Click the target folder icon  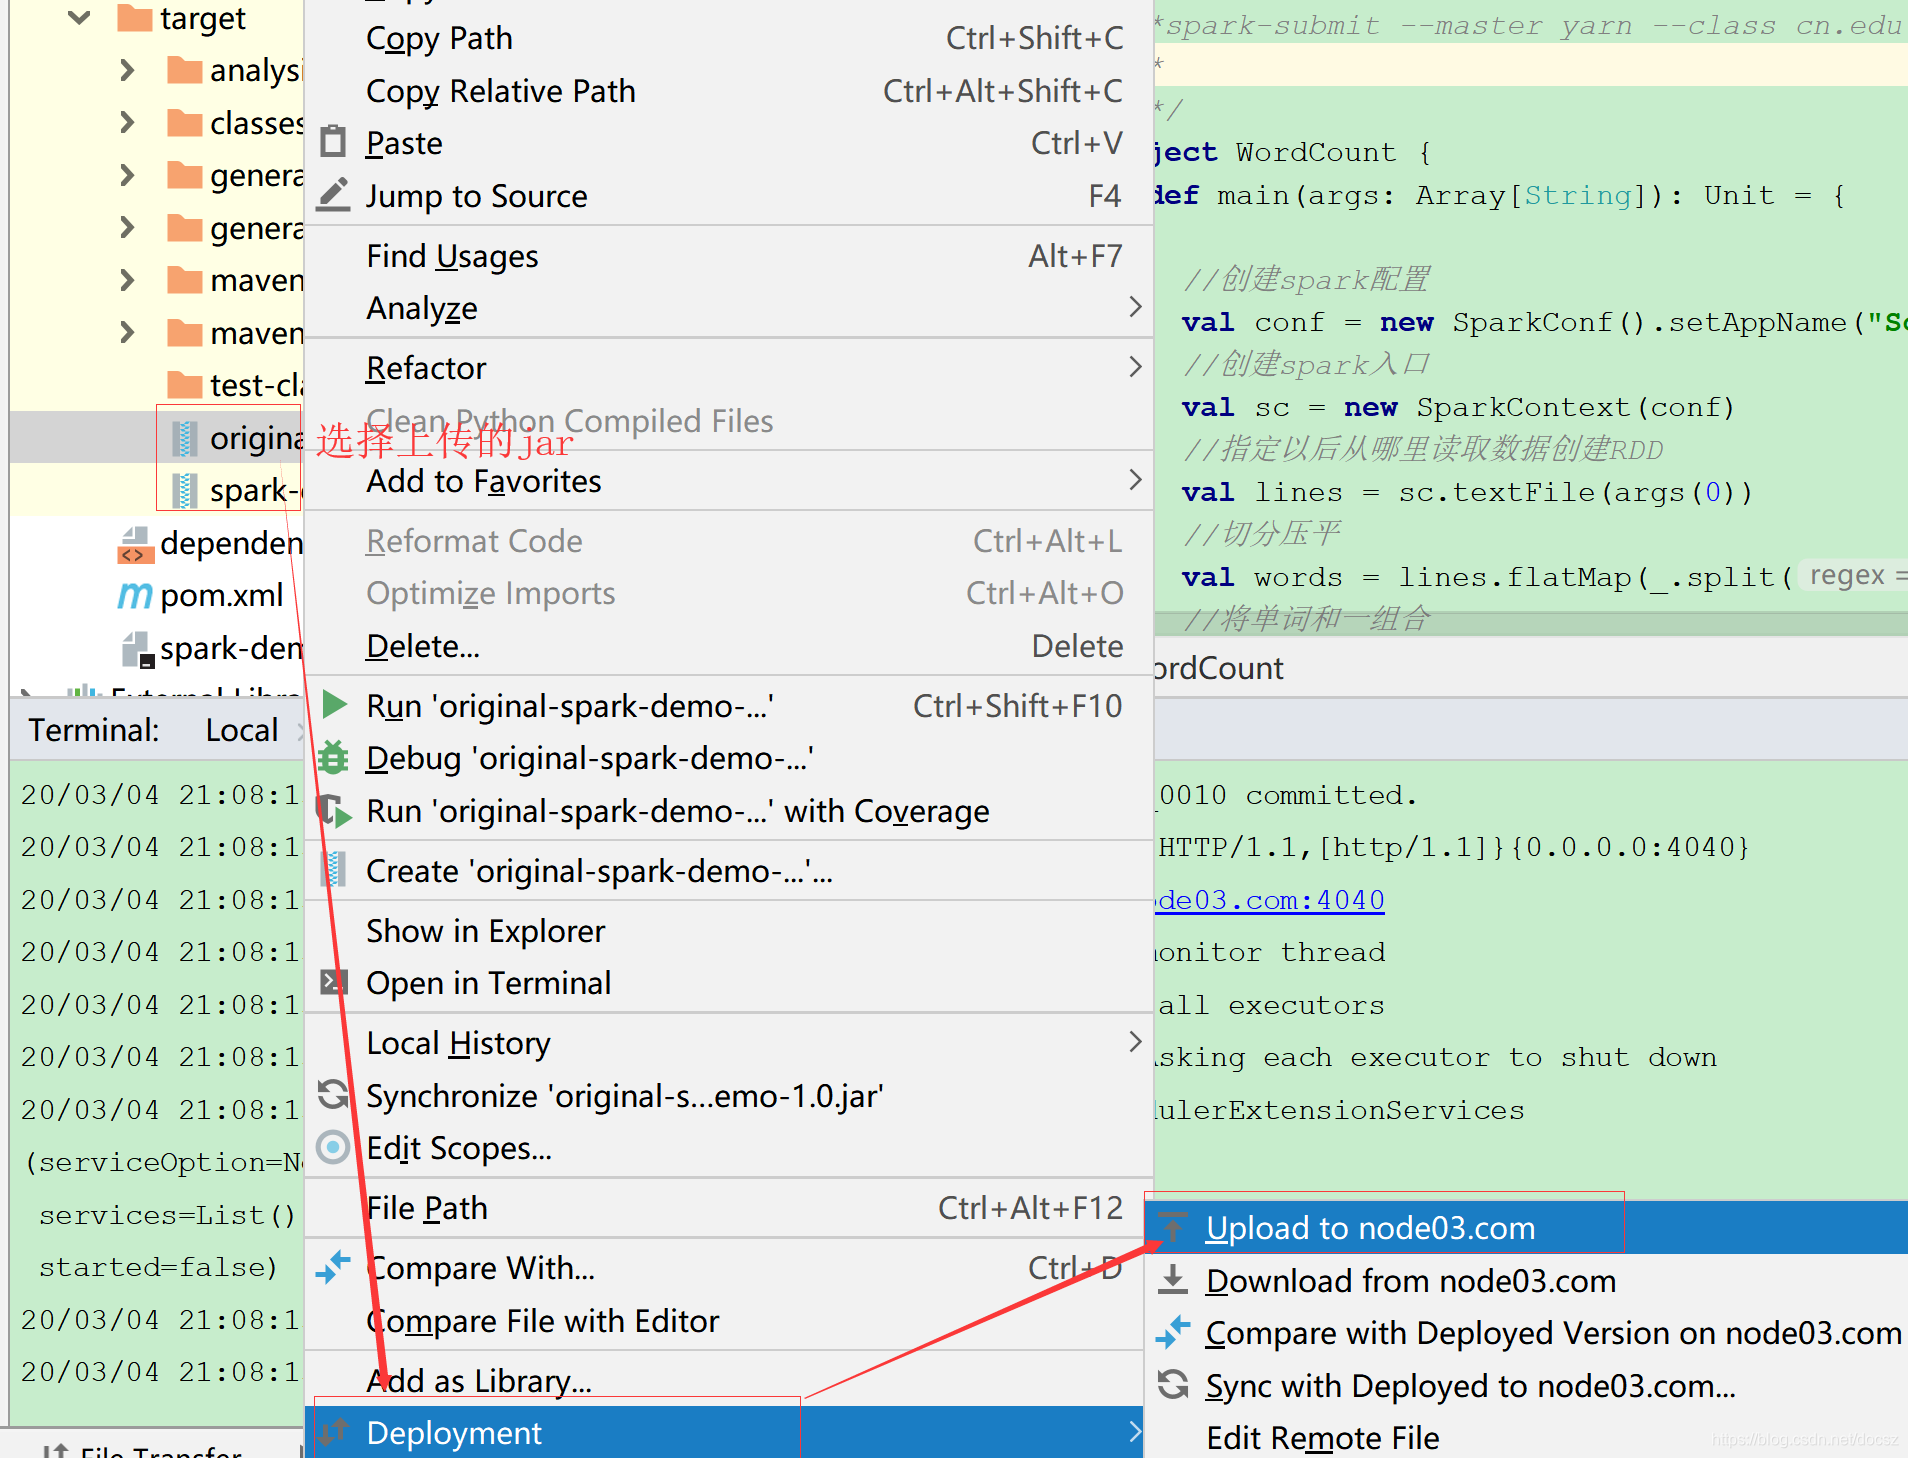tap(135, 18)
